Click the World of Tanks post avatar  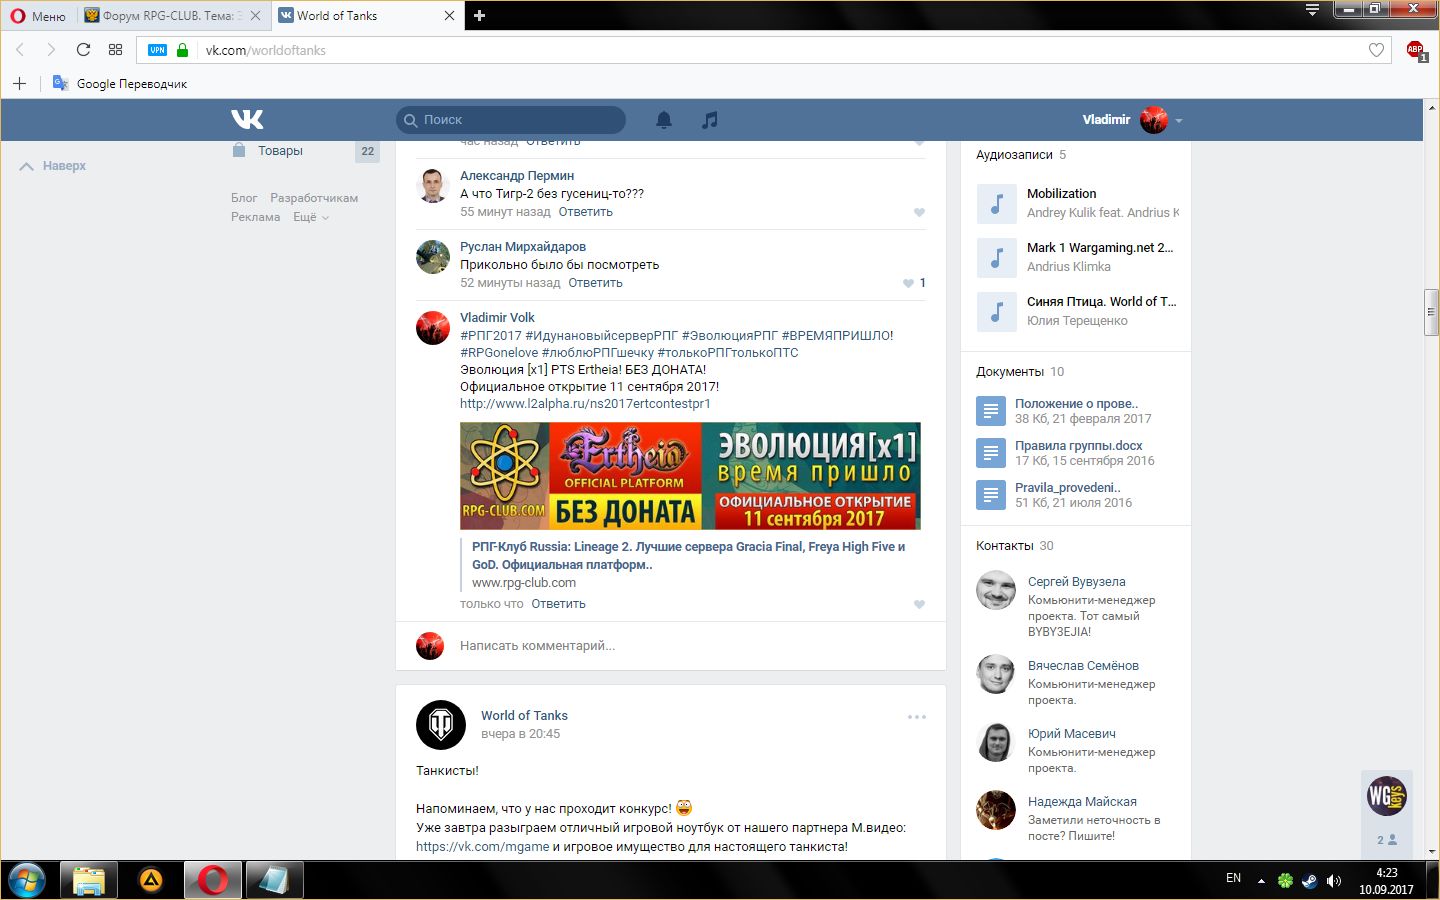pyautogui.click(x=441, y=725)
